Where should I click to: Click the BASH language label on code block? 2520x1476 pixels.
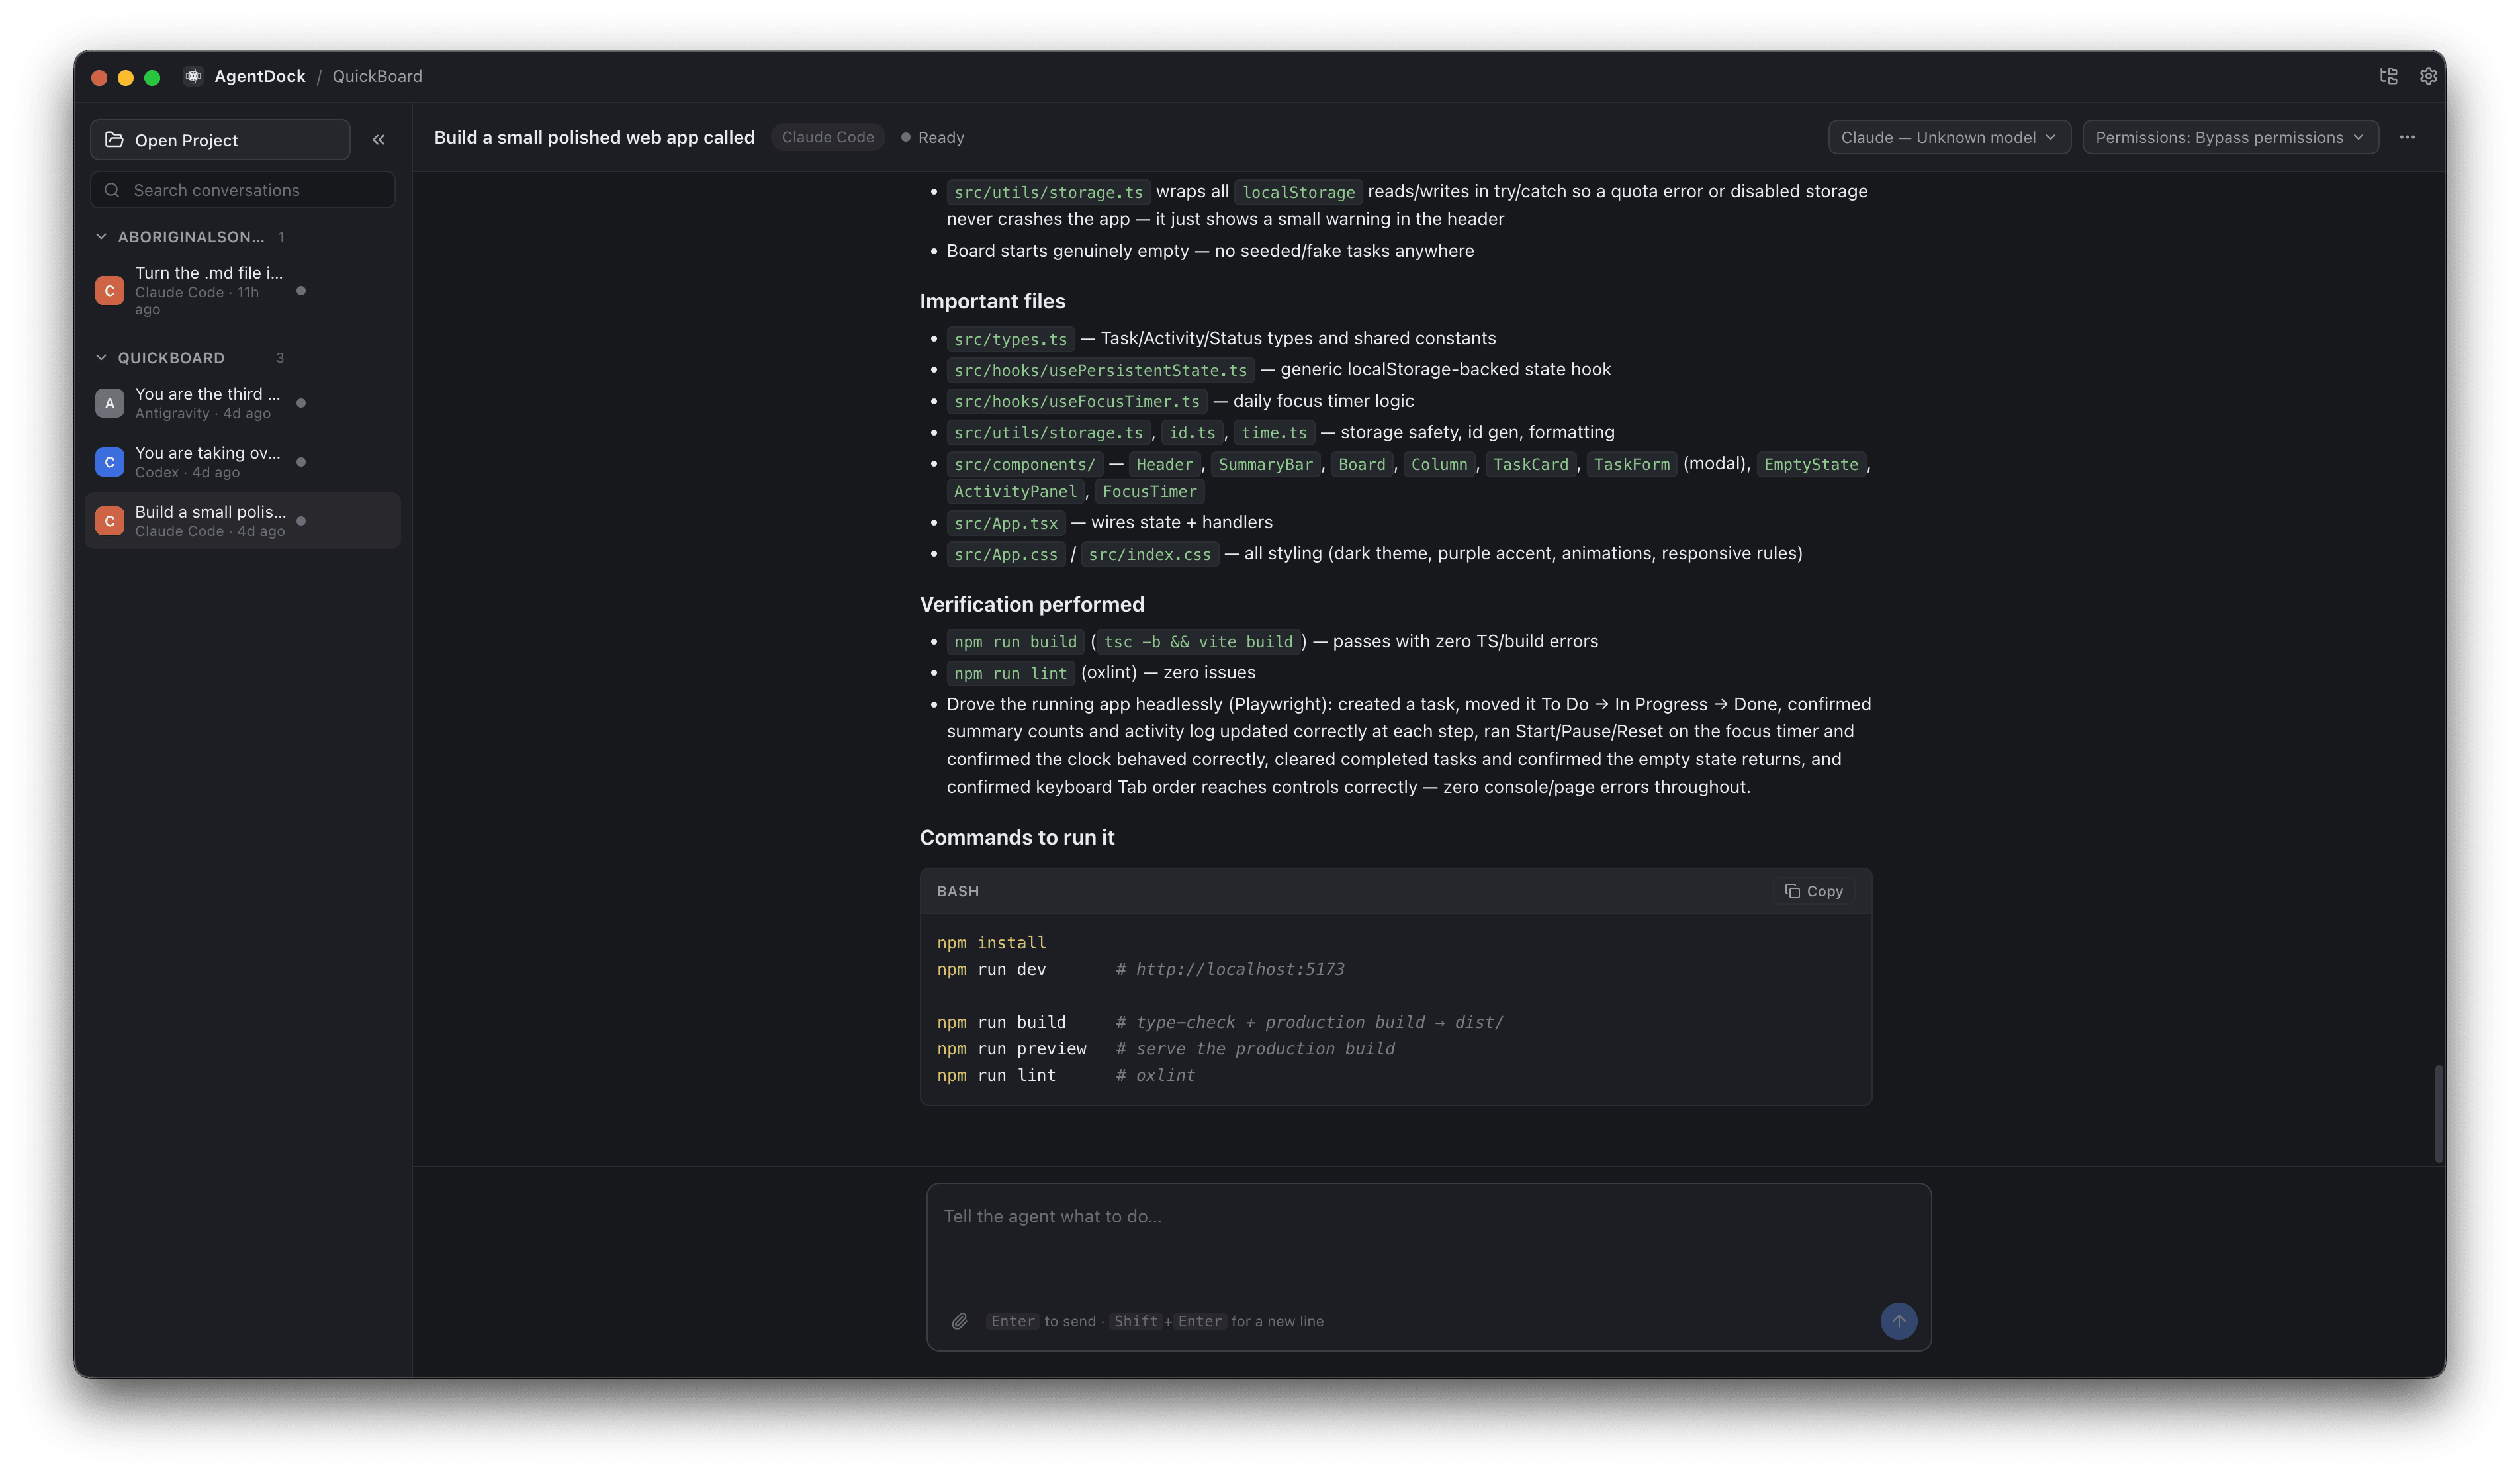point(957,891)
